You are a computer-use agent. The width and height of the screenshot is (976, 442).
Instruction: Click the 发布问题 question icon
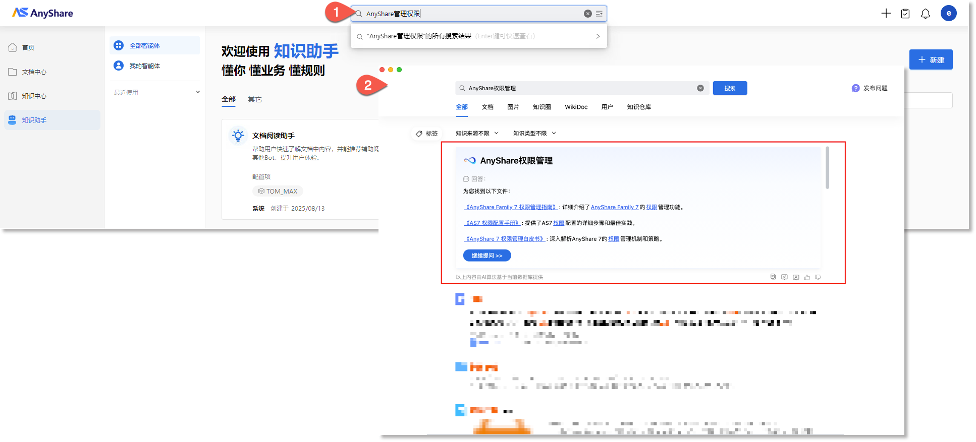point(855,88)
